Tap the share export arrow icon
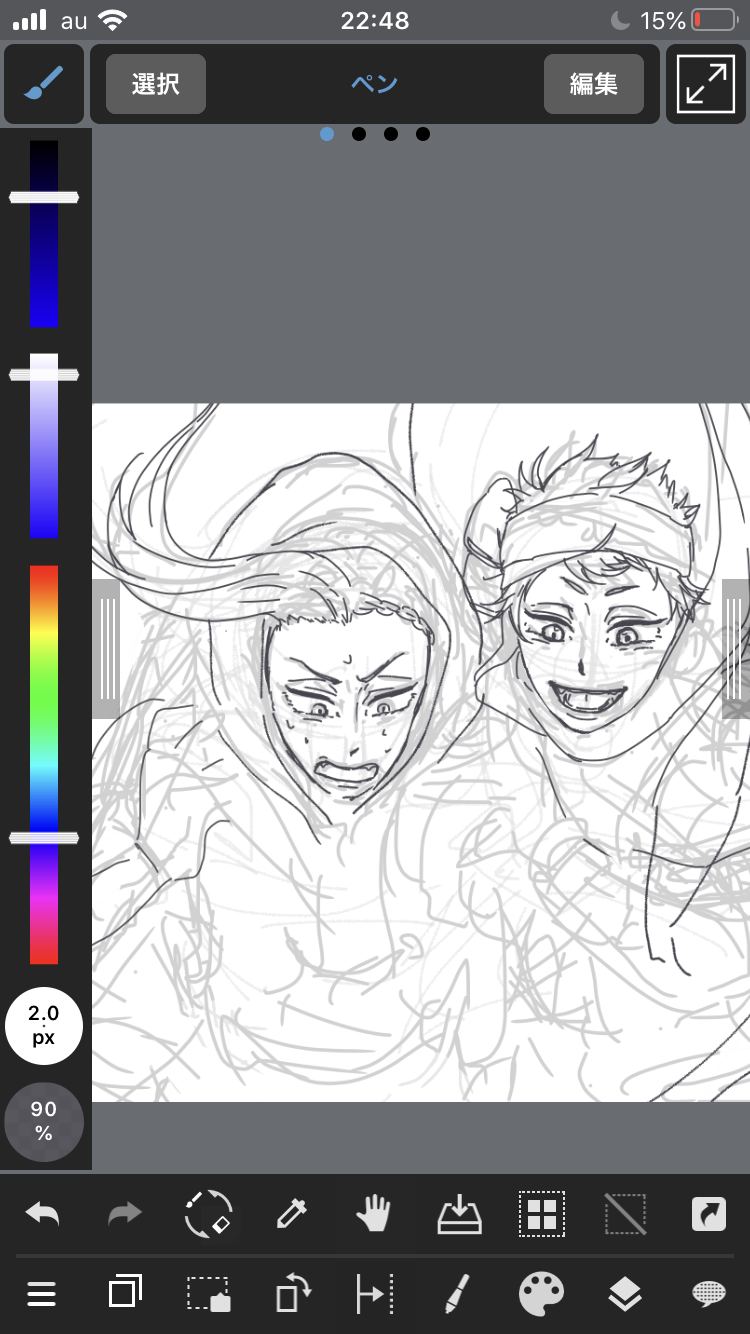750x1334 pixels. pos(709,1215)
